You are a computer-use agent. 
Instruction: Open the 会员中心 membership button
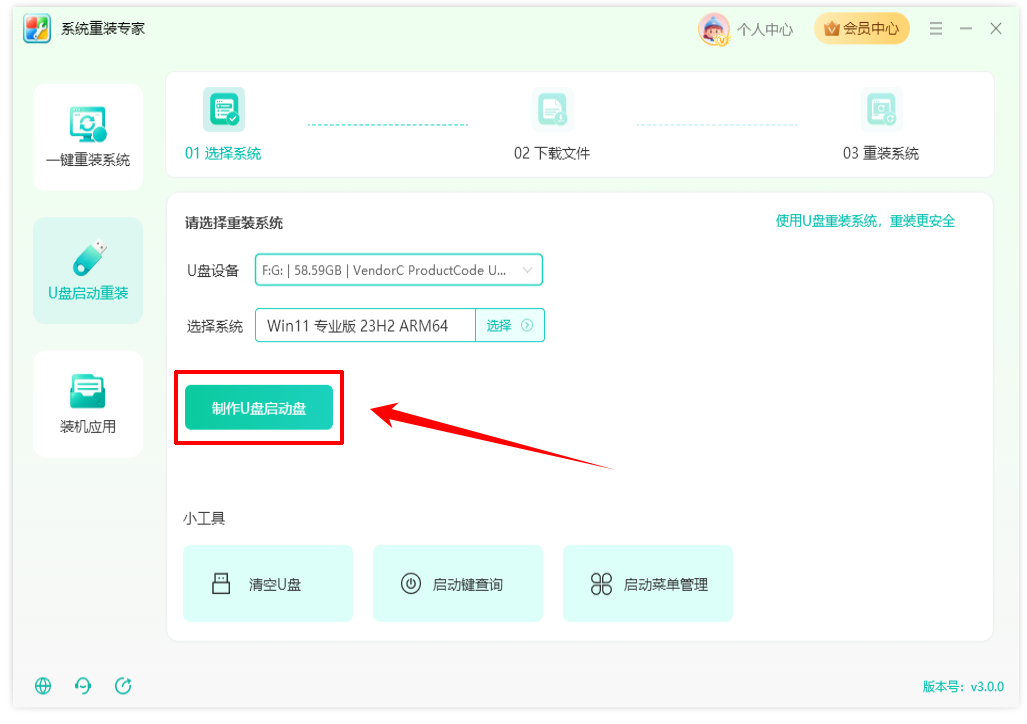[x=861, y=29]
